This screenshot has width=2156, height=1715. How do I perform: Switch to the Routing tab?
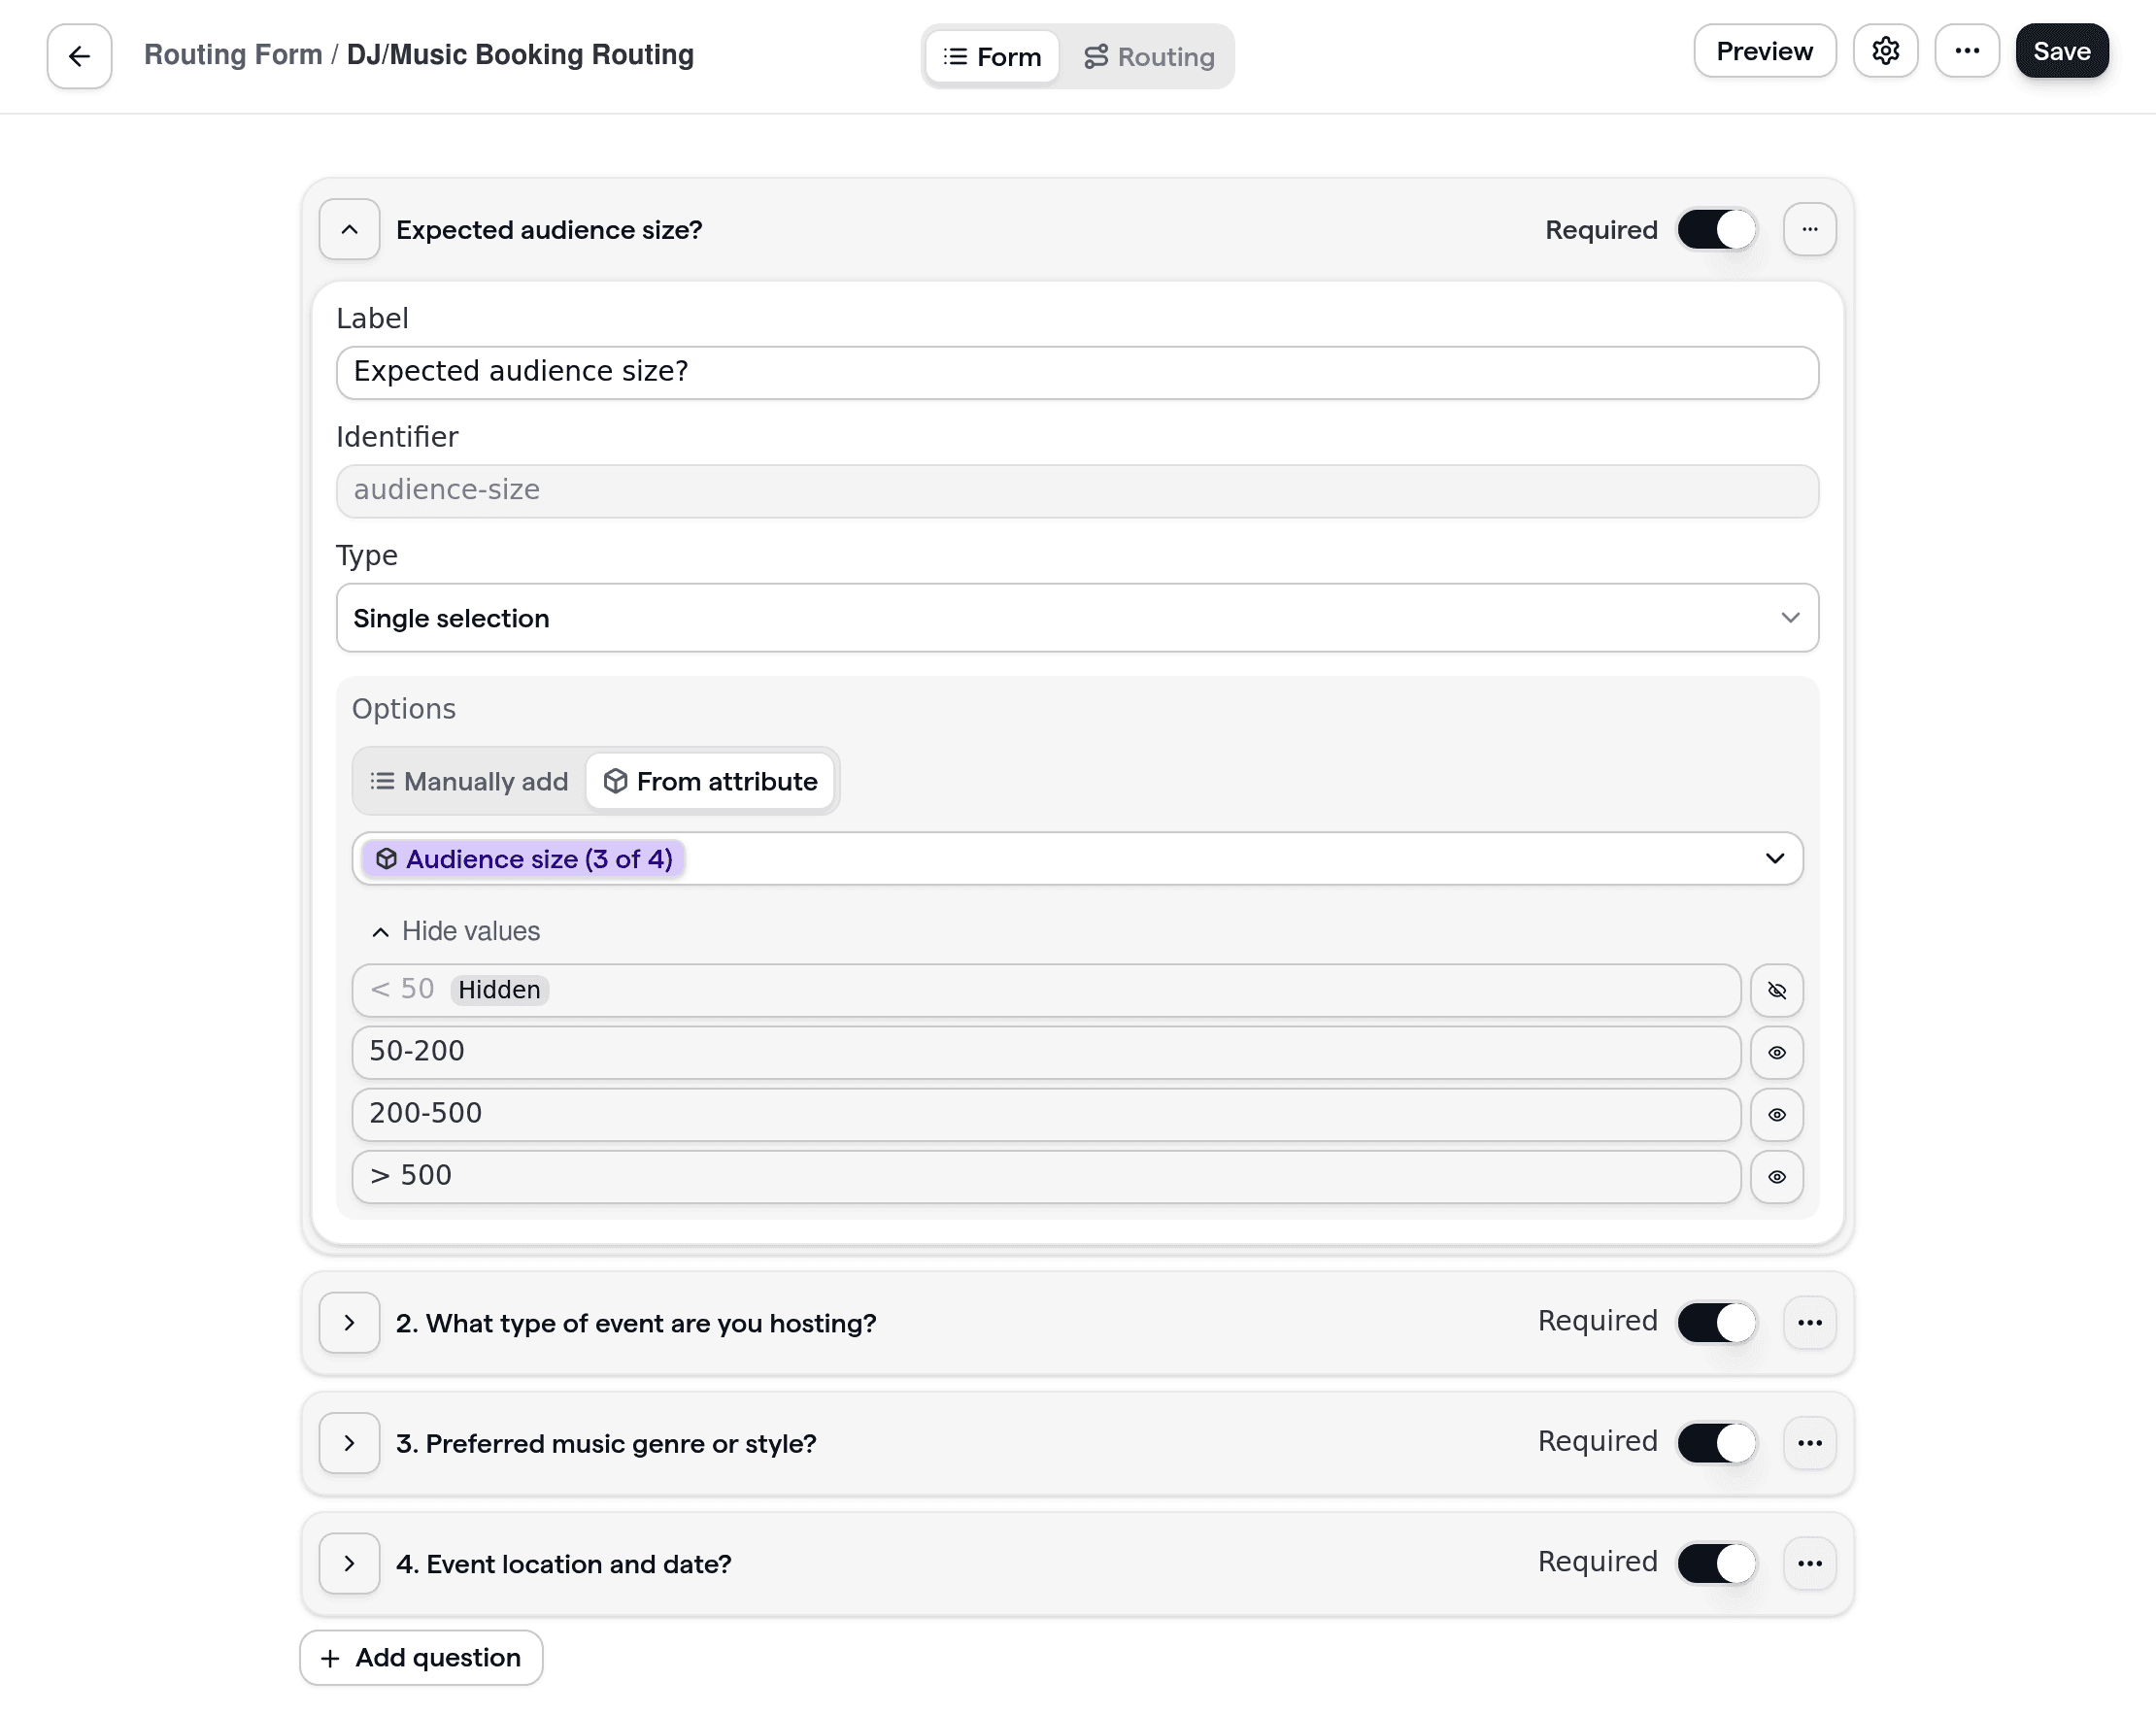click(1150, 56)
